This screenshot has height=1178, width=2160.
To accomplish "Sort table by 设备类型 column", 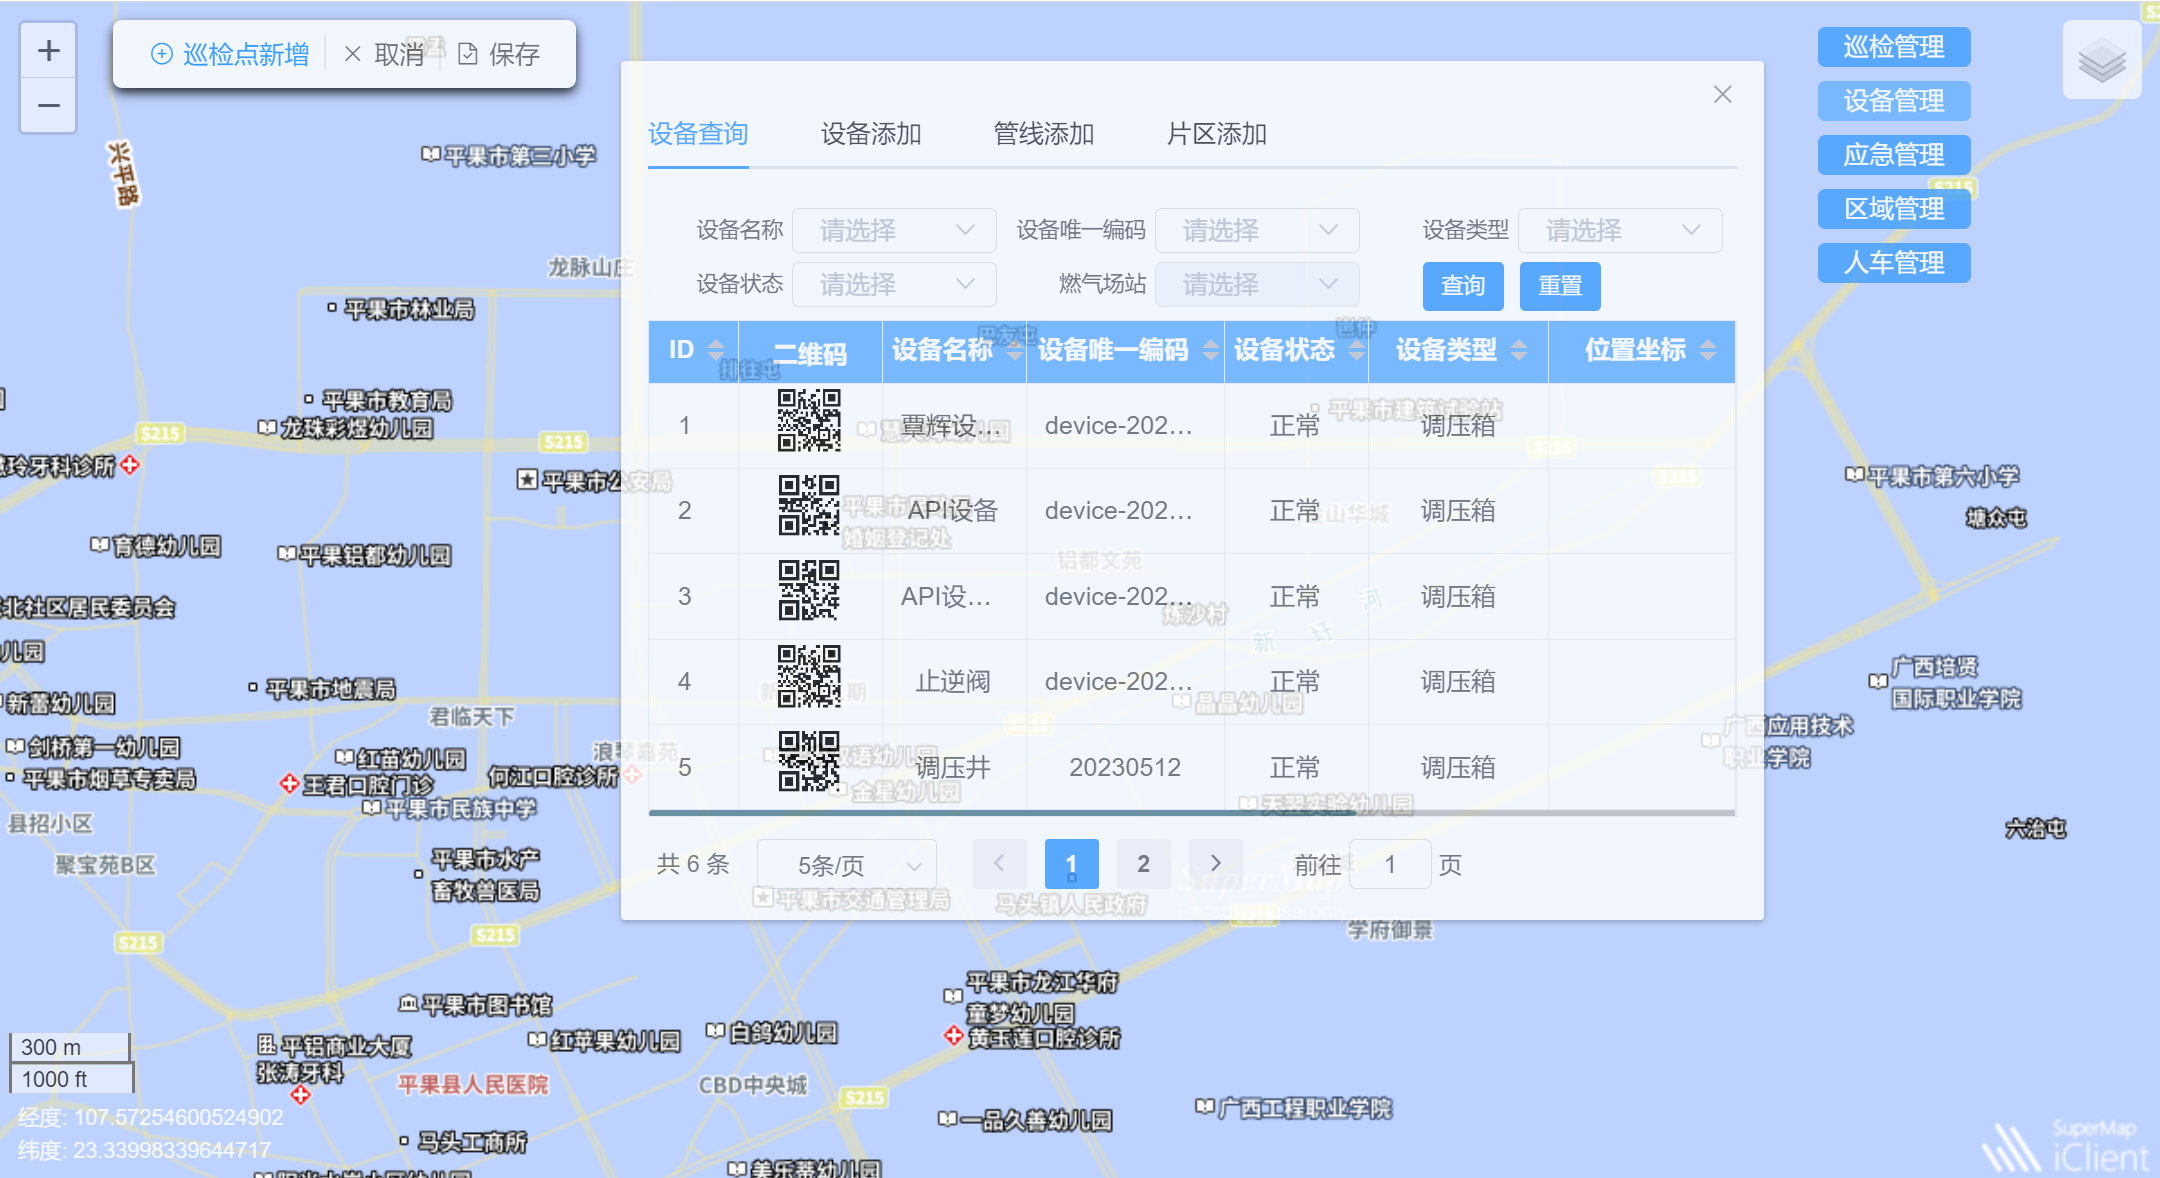I will [1519, 350].
